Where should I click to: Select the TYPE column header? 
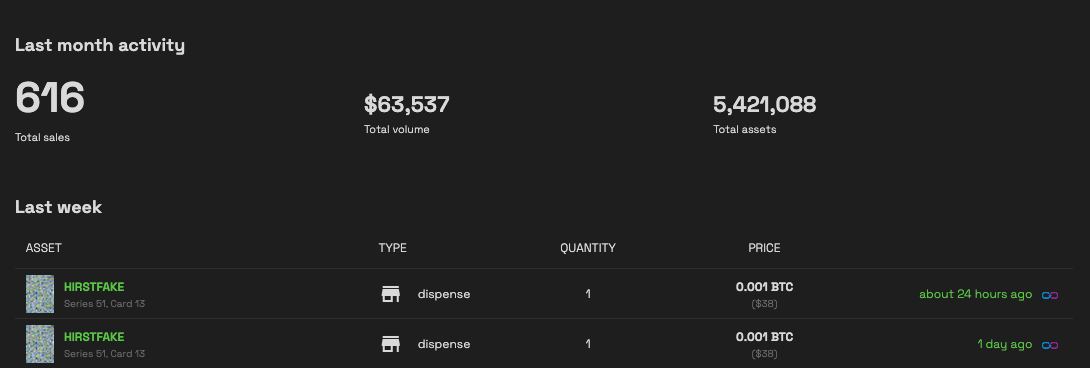pyautogui.click(x=392, y=248)
